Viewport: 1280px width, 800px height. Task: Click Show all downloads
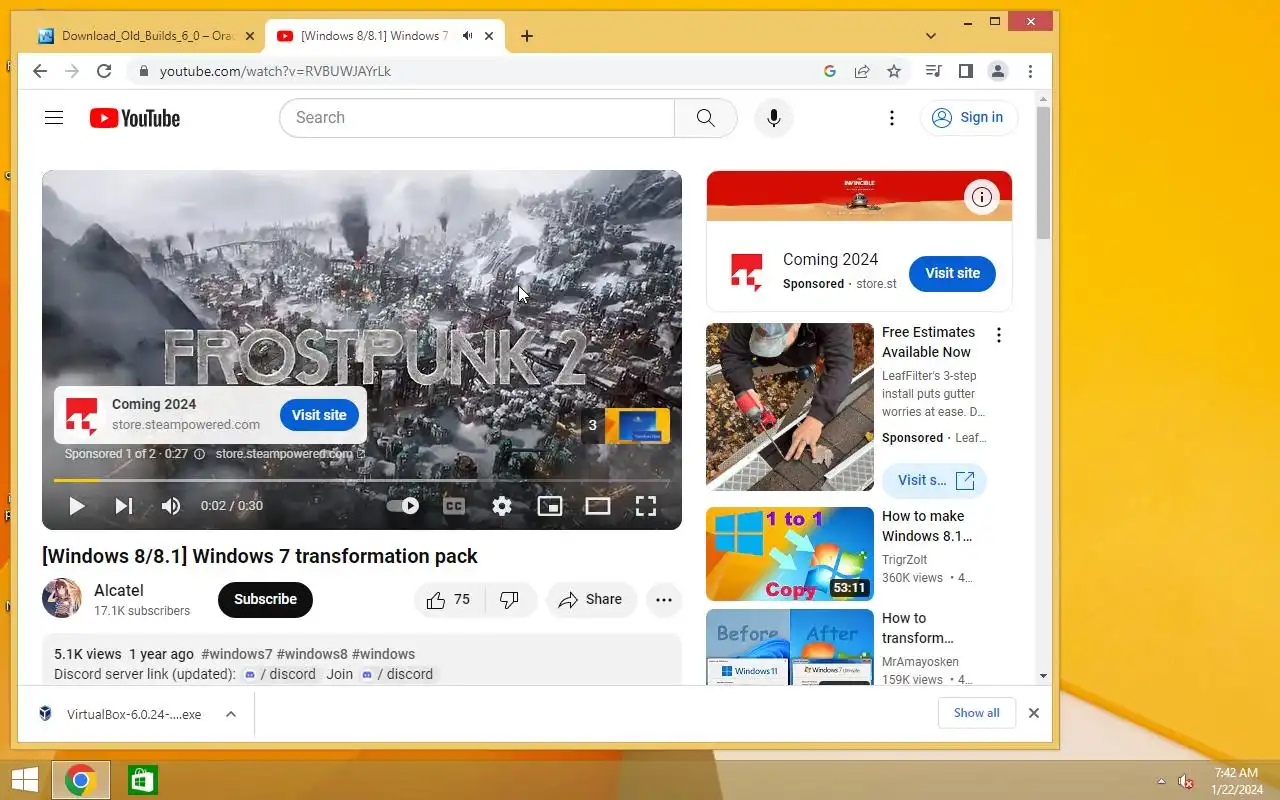(x=977, y=713)
